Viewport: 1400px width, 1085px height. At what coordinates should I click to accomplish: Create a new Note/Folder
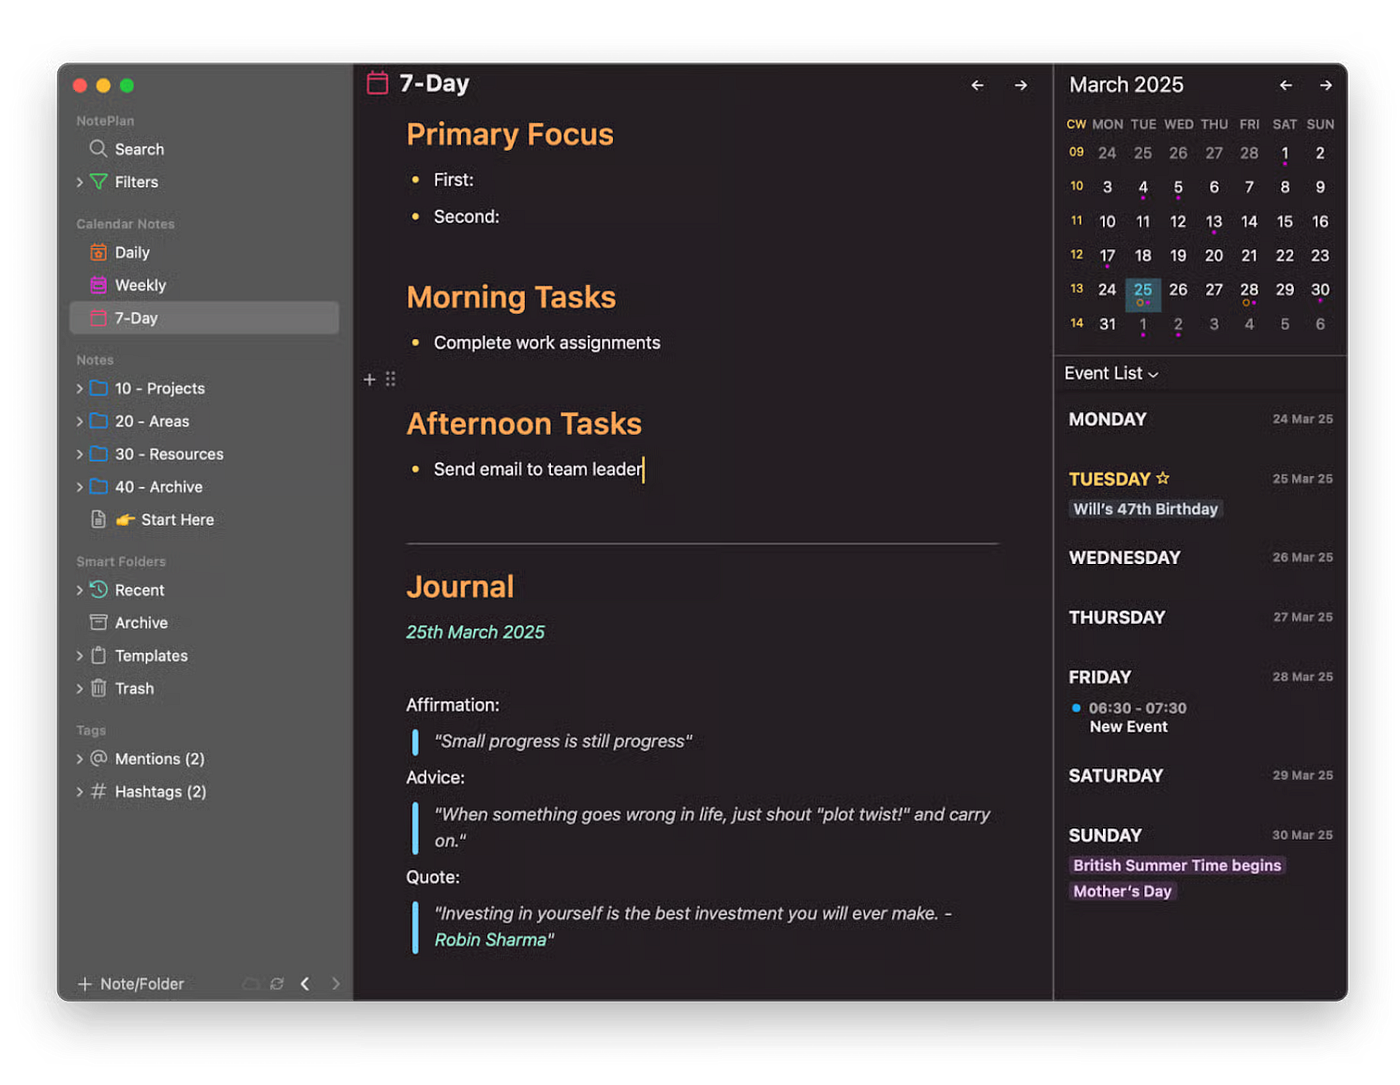tap(131, 984)
